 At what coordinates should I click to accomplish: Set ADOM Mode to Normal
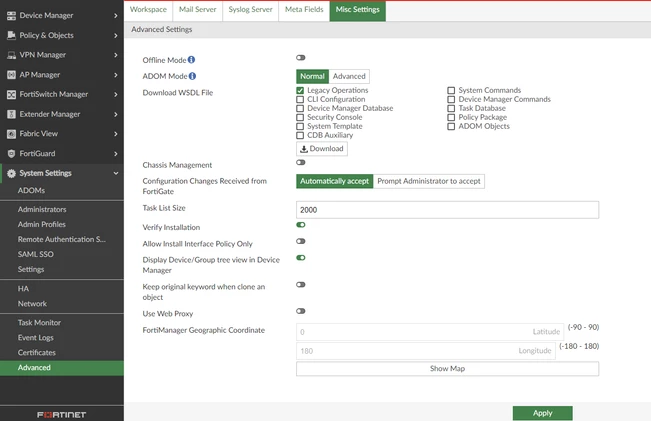[x=312, y=76]
